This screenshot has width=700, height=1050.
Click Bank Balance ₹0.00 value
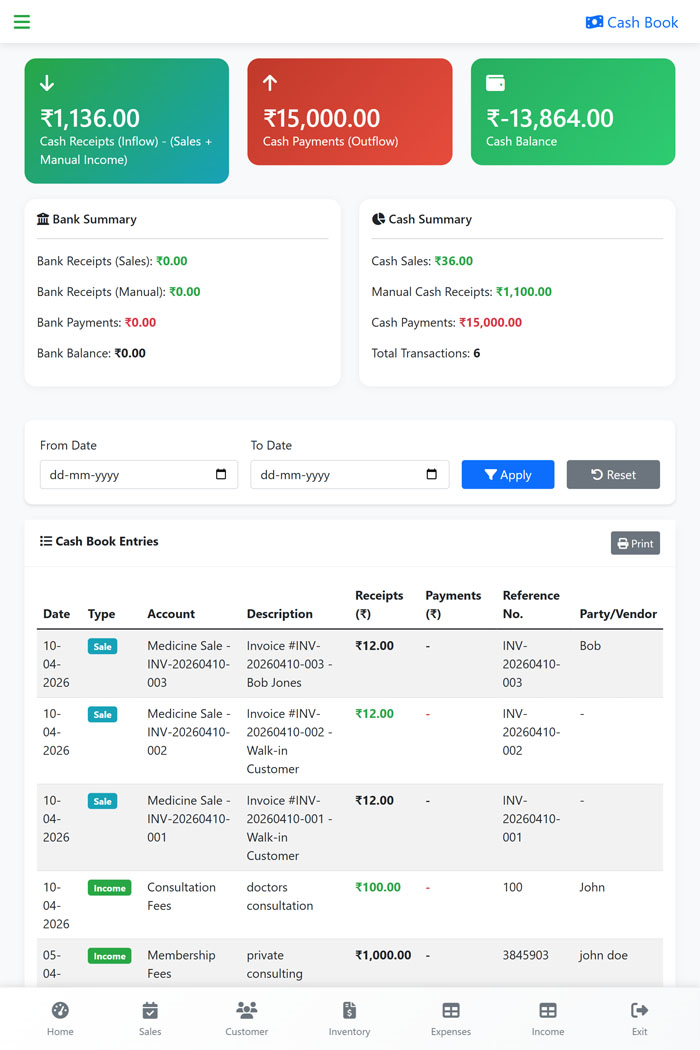pyautogui.click(x=130, y=354)
